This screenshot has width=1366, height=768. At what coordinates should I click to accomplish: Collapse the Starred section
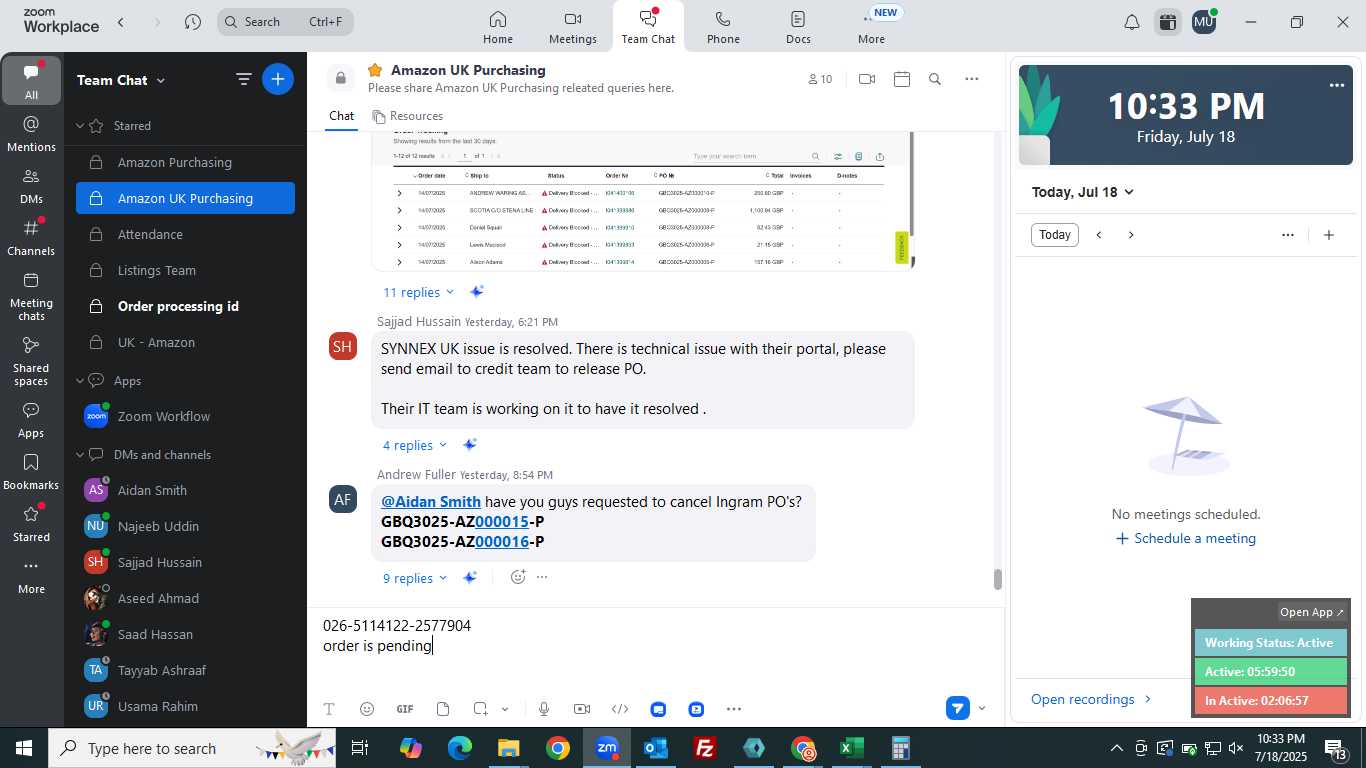tap(81, 126)
